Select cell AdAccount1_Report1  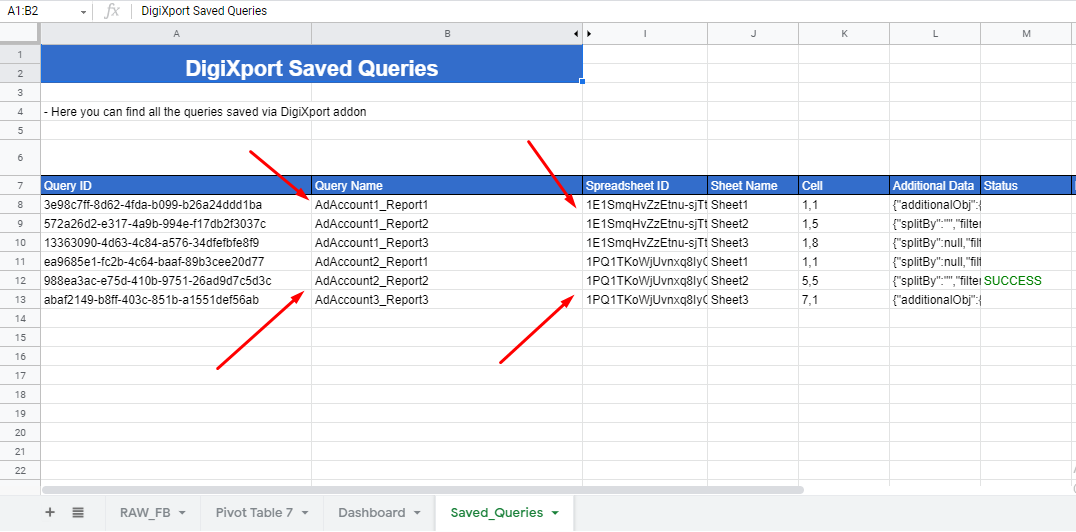pyautogui.click(x=447, y=205)
